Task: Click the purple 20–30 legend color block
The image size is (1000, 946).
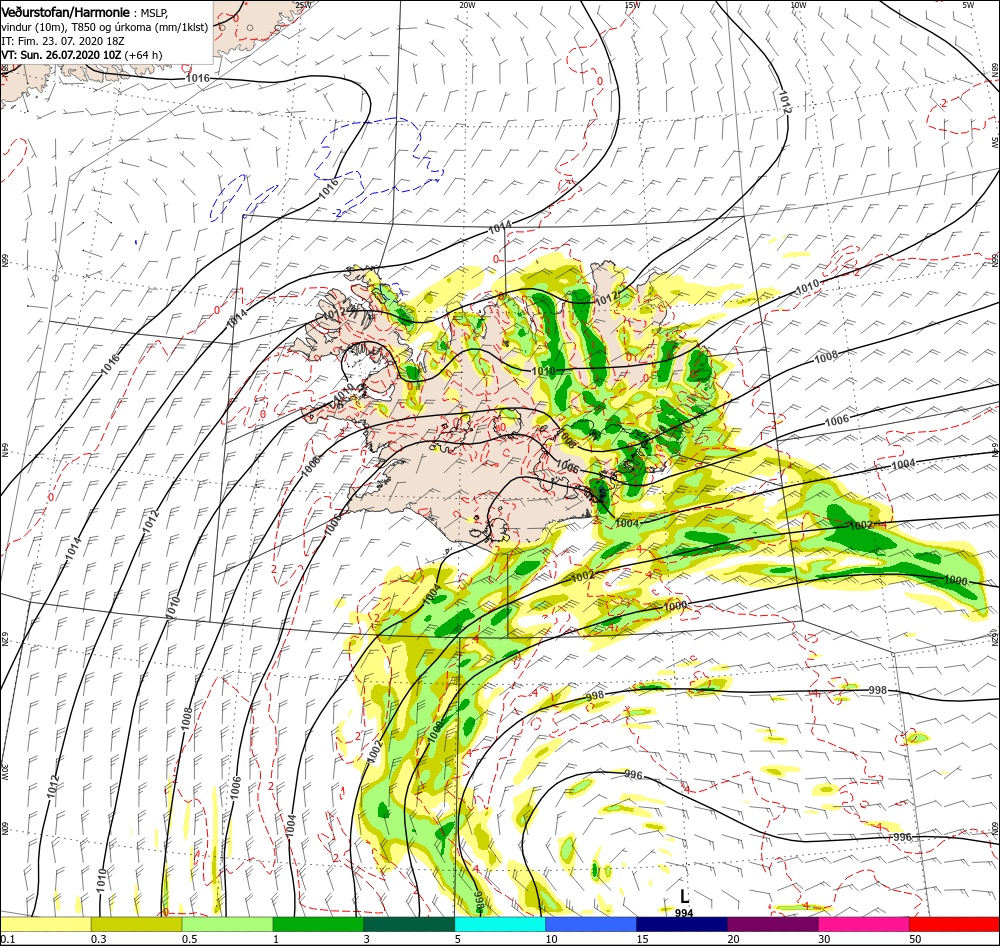Action: coord(772,924)
